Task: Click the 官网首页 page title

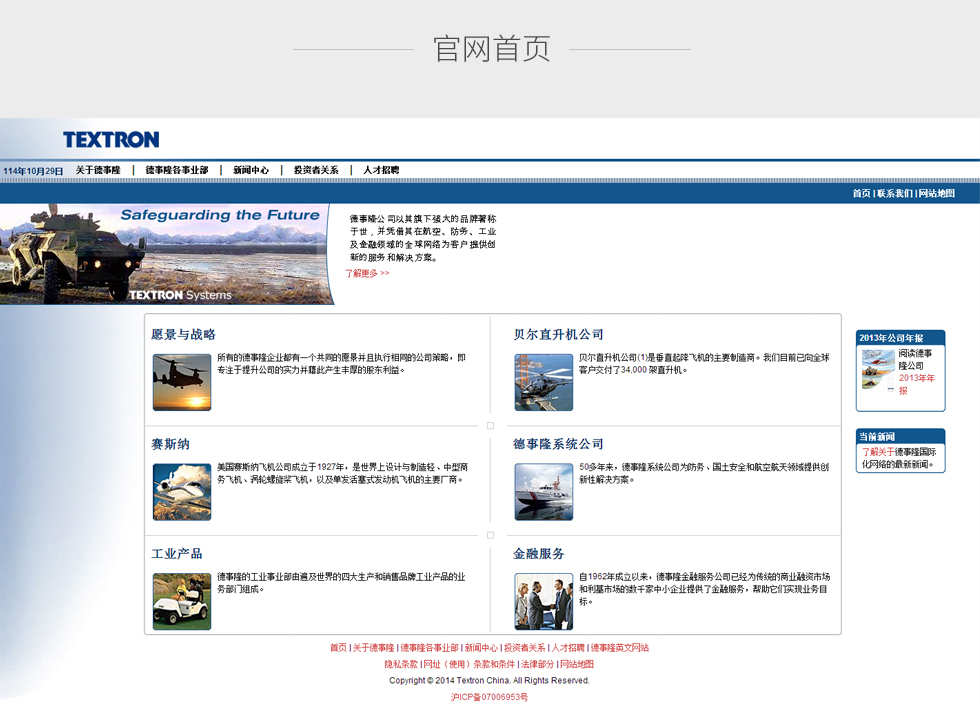Action: click(x=492, y=49)
